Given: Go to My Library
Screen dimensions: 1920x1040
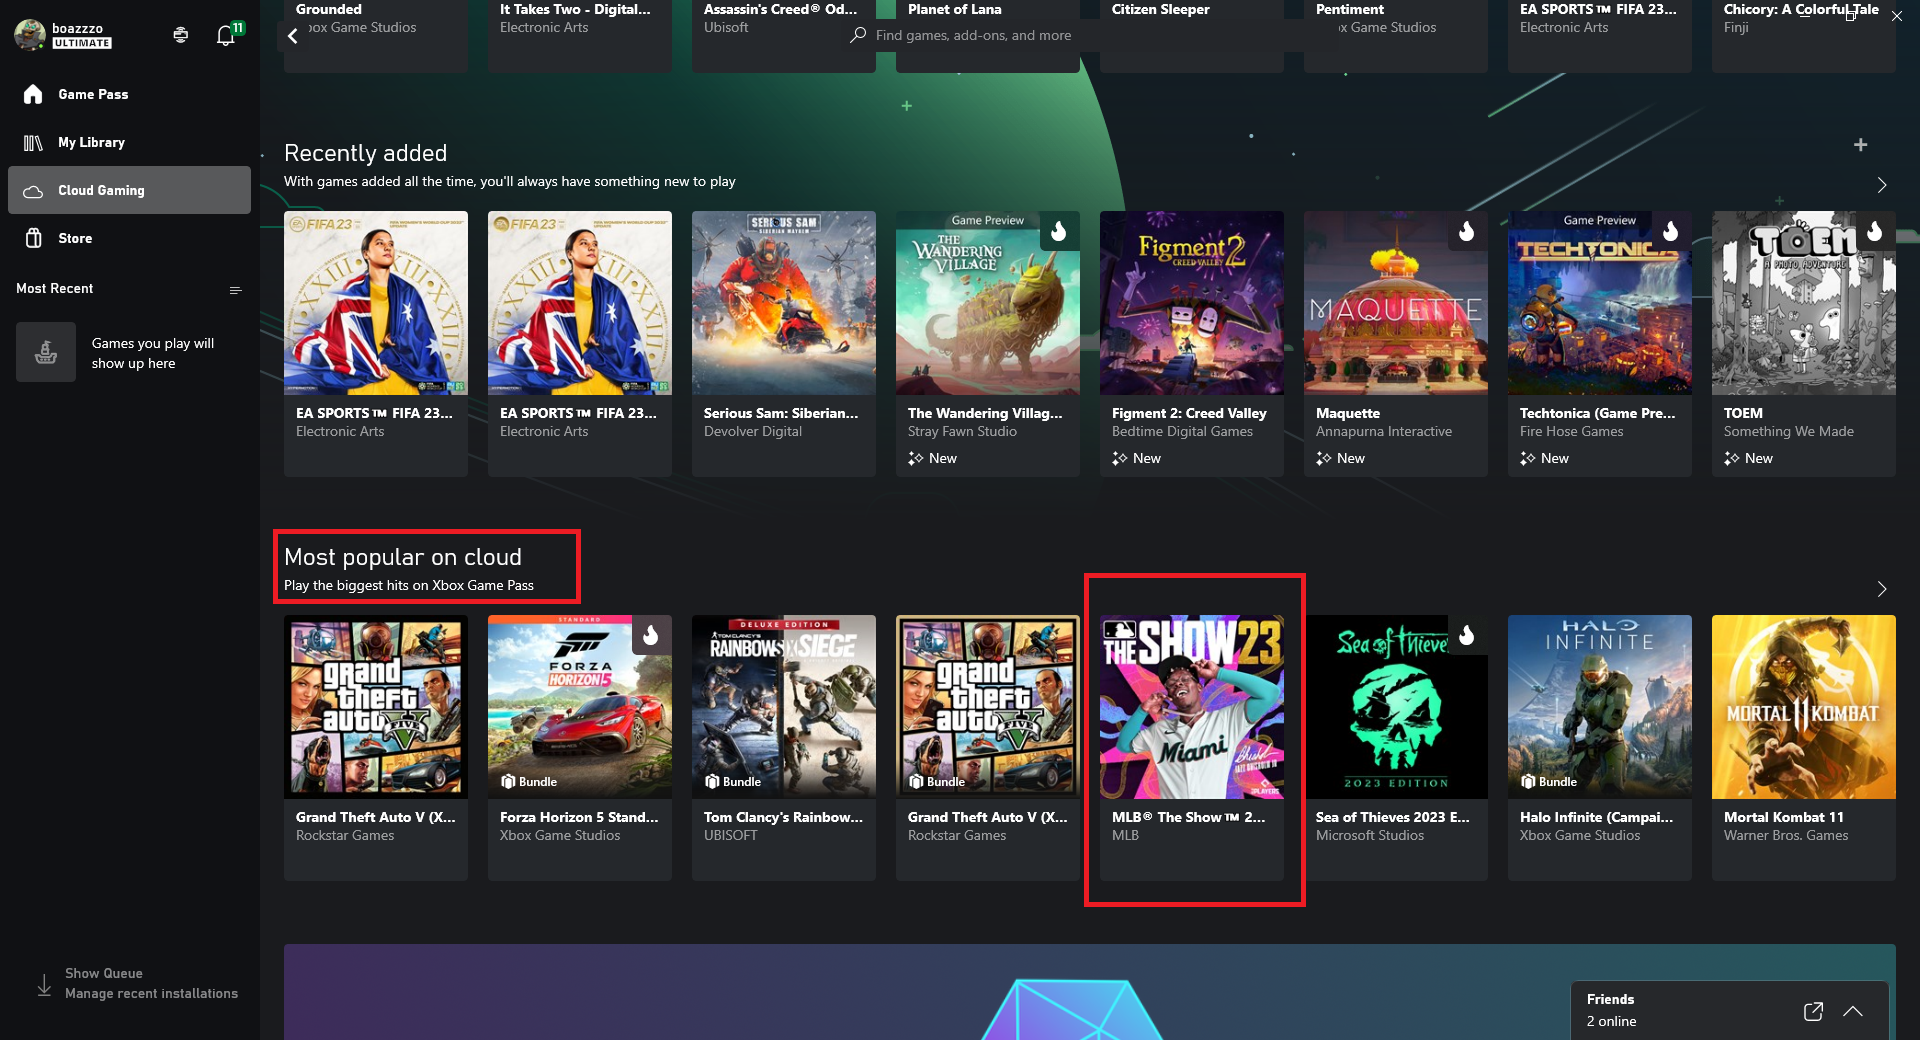Looking at the screenshot, I should [91, 142].
